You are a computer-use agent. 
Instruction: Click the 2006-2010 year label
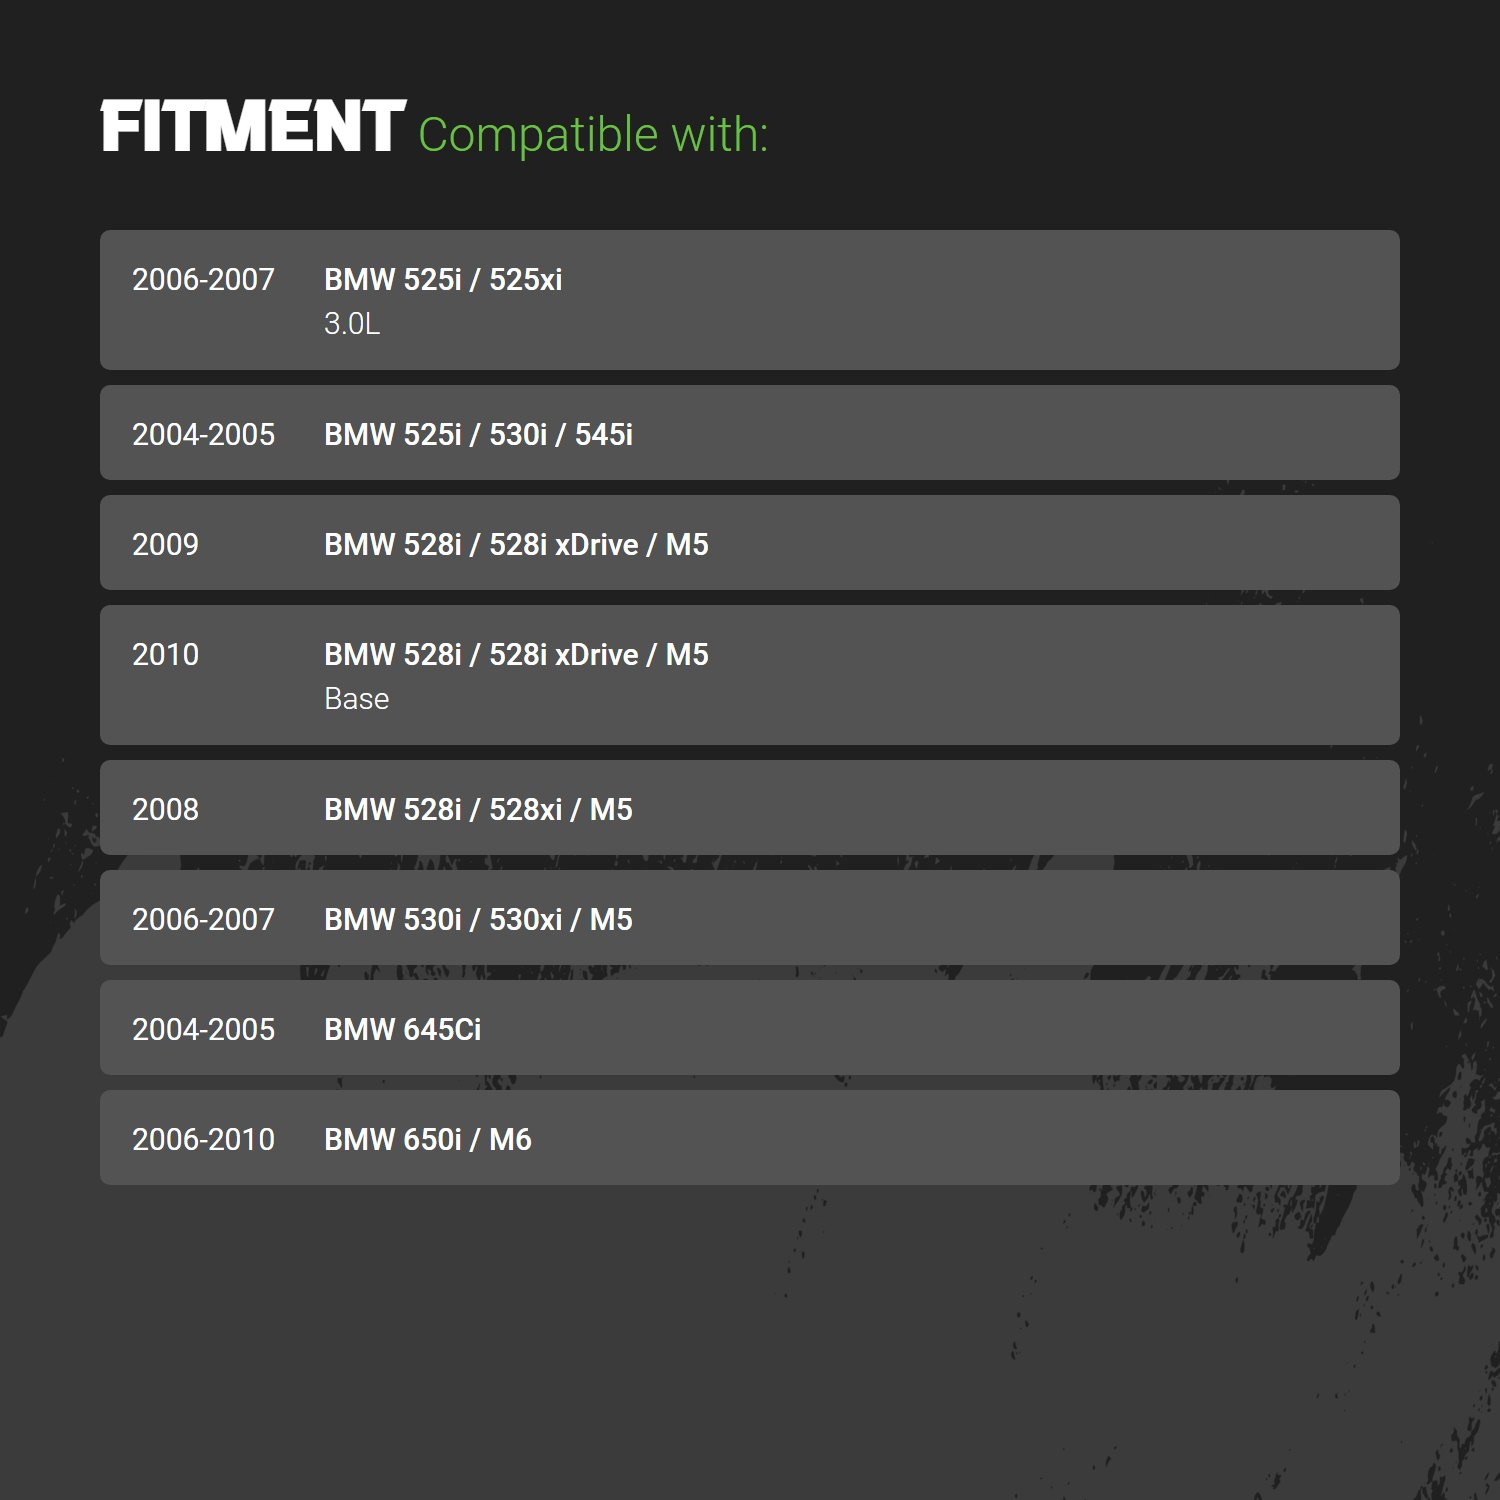click(203, 1139)
